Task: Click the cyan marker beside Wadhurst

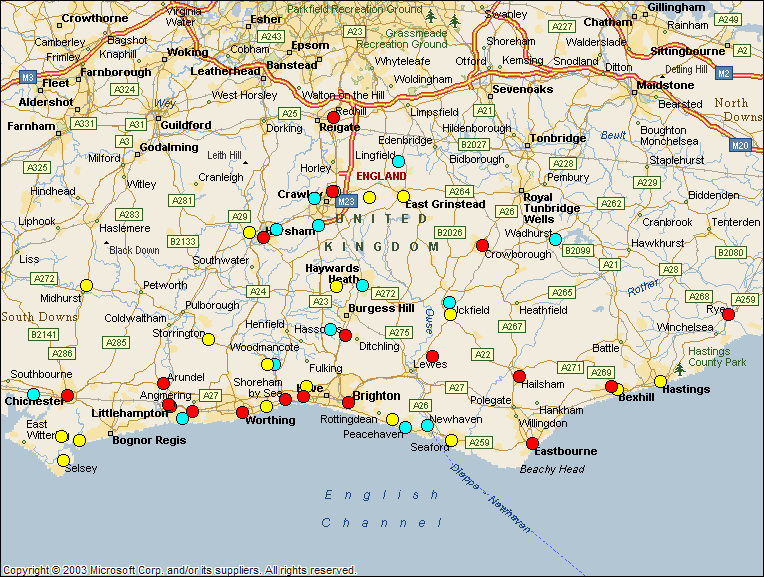Action: point(555,239)
